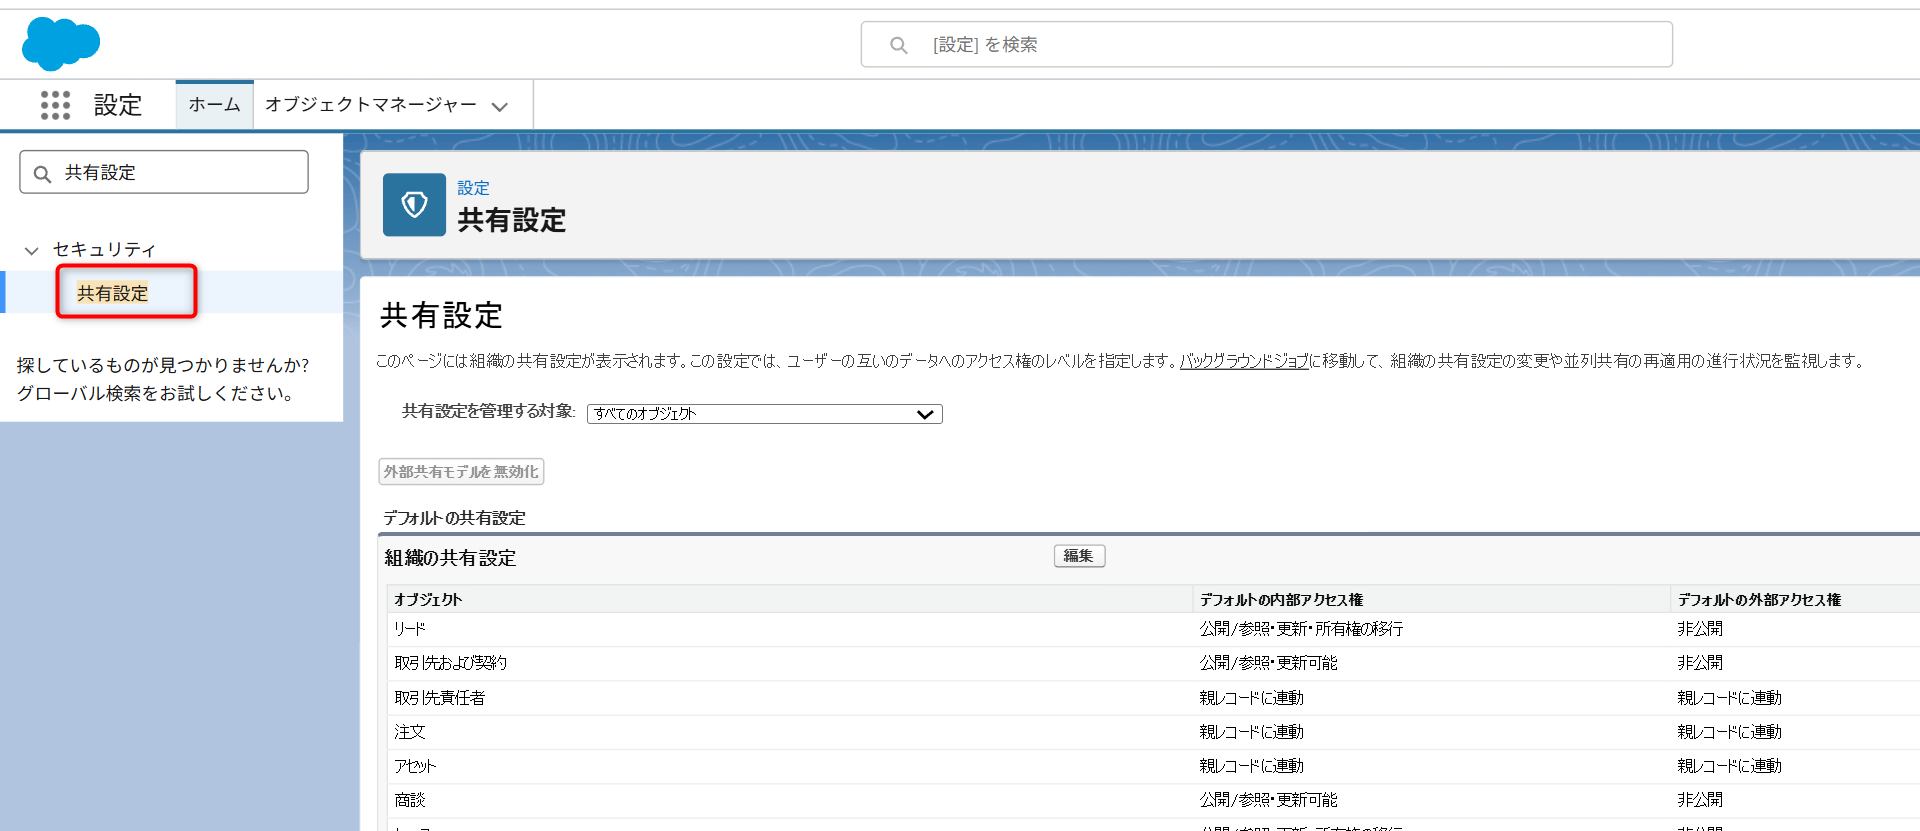Click external 非公開 value for リード

coord(1700,629)
